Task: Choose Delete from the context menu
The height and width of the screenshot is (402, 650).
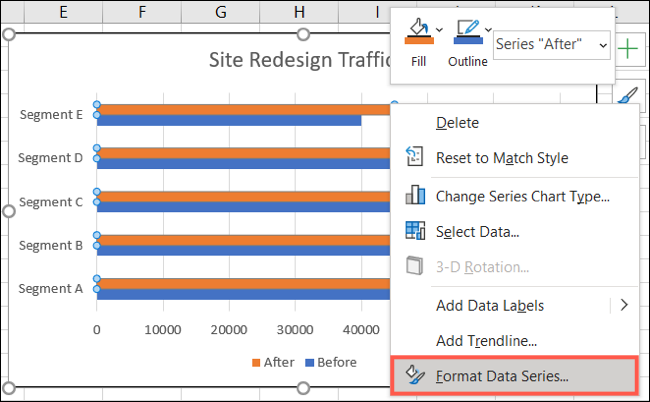Action: click(457, 123)
